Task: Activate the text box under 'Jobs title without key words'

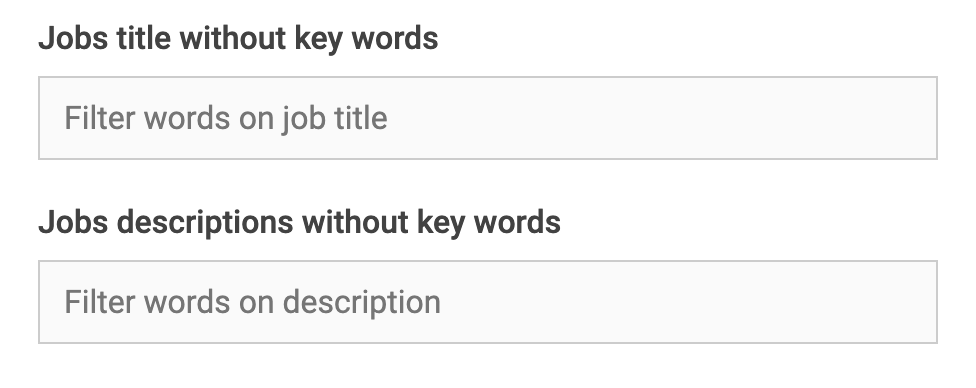Action: 487,118
